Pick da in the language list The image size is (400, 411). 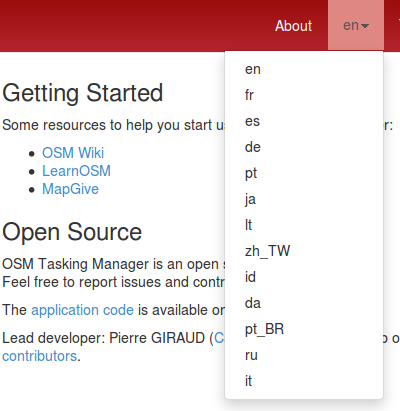coord(304,303)
